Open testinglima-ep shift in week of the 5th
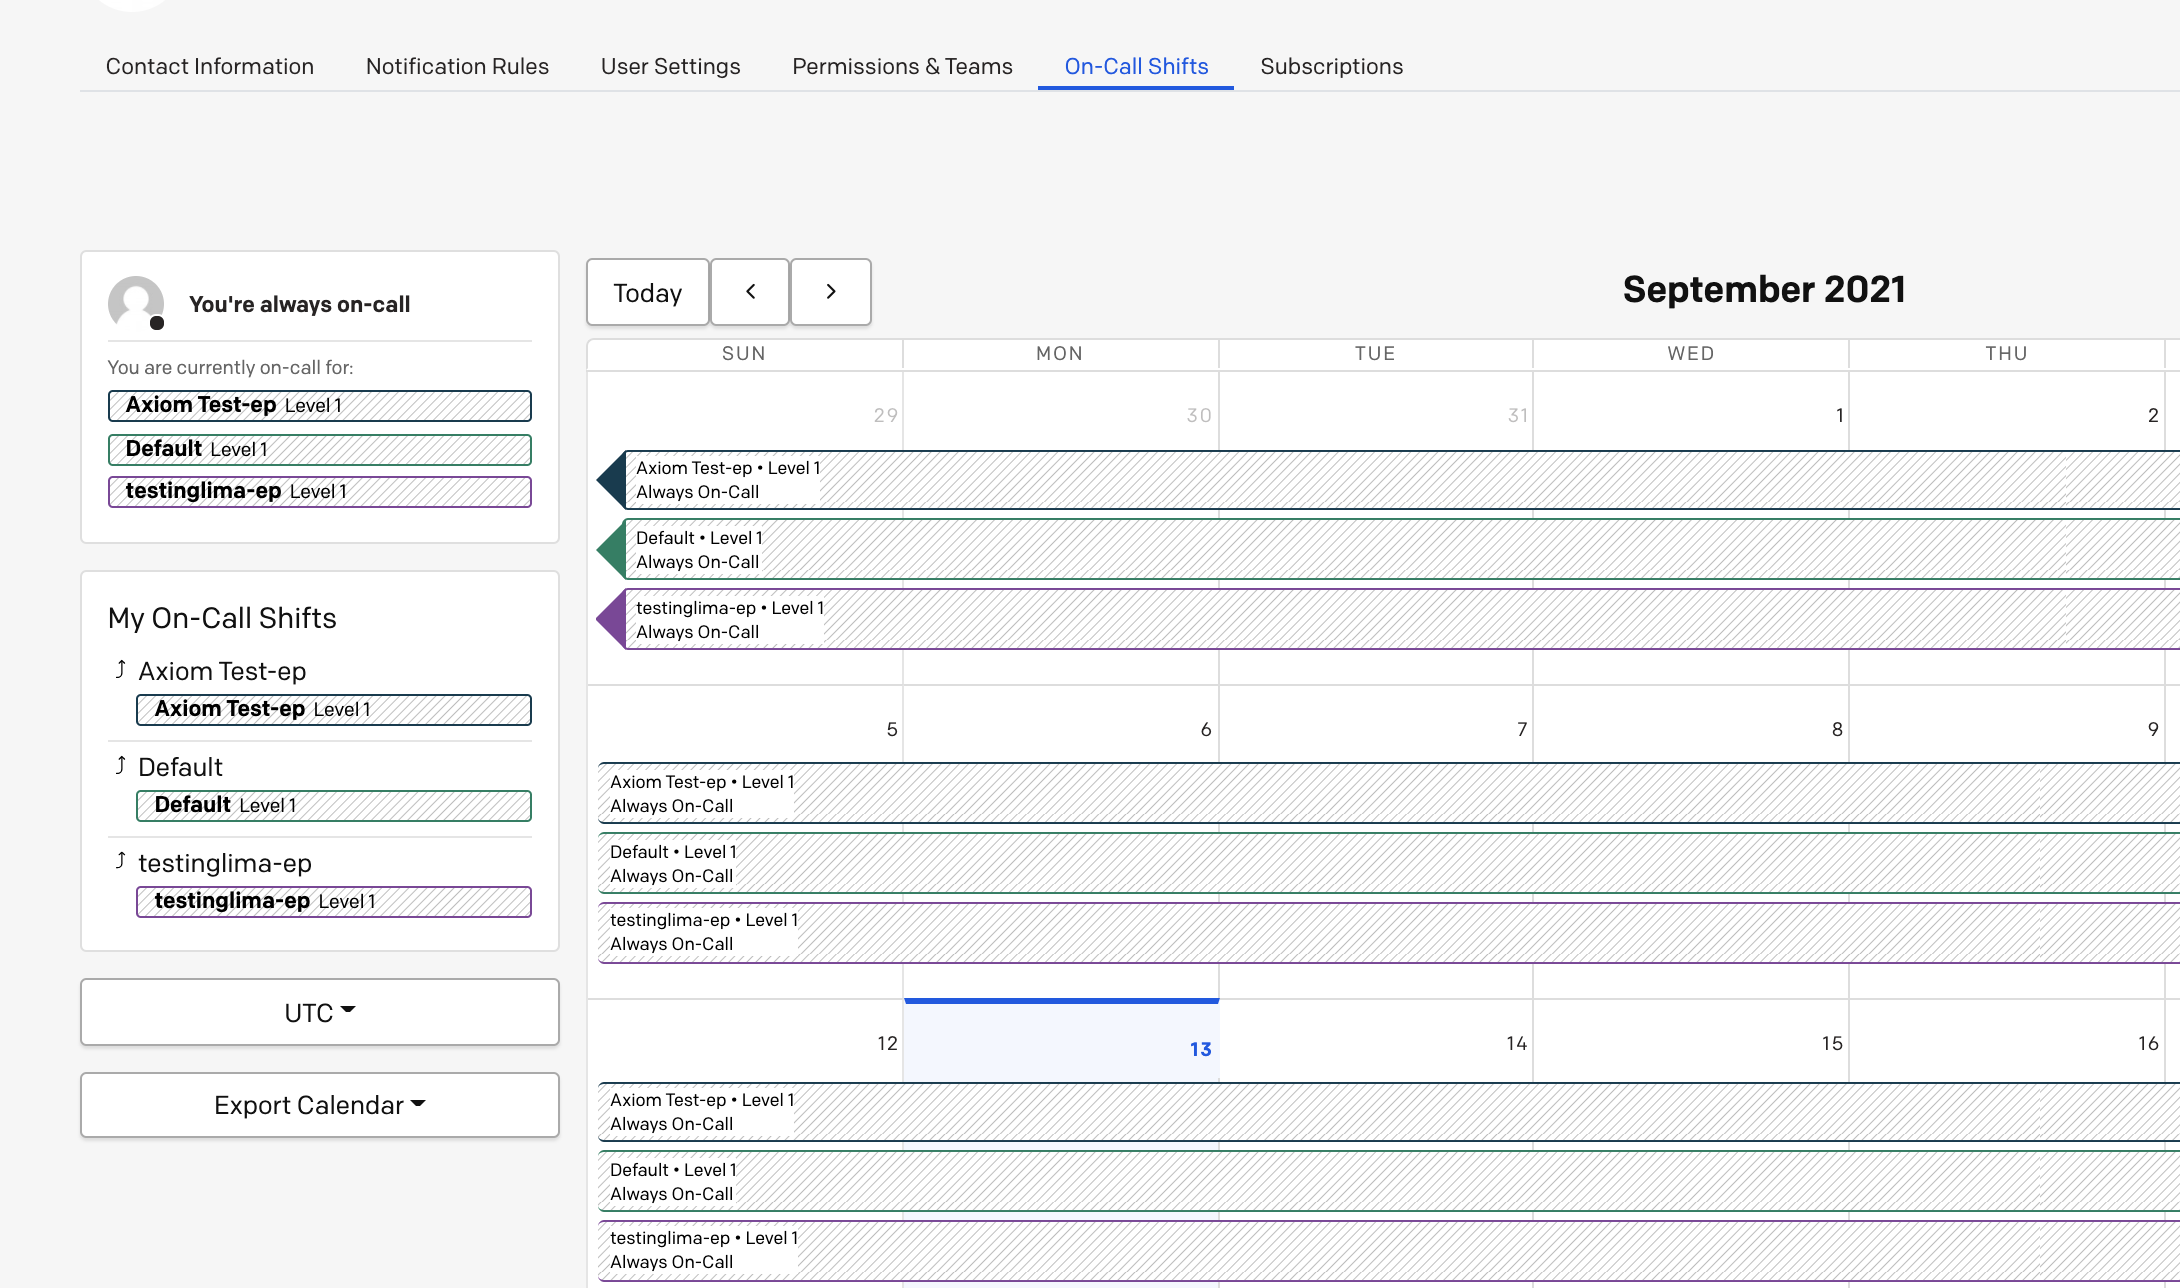The width and height of the screenshot is (2180, 1288). (1390, 932)
